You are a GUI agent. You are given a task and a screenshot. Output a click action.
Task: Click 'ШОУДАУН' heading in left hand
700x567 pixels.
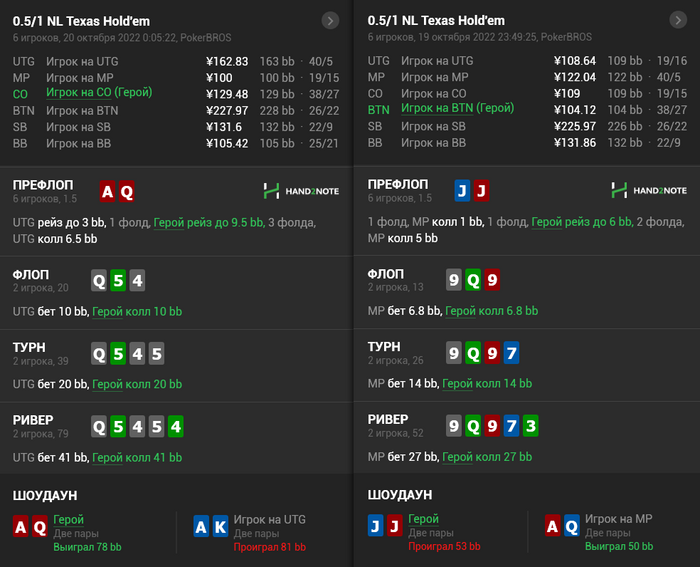[x=45, y=496]
